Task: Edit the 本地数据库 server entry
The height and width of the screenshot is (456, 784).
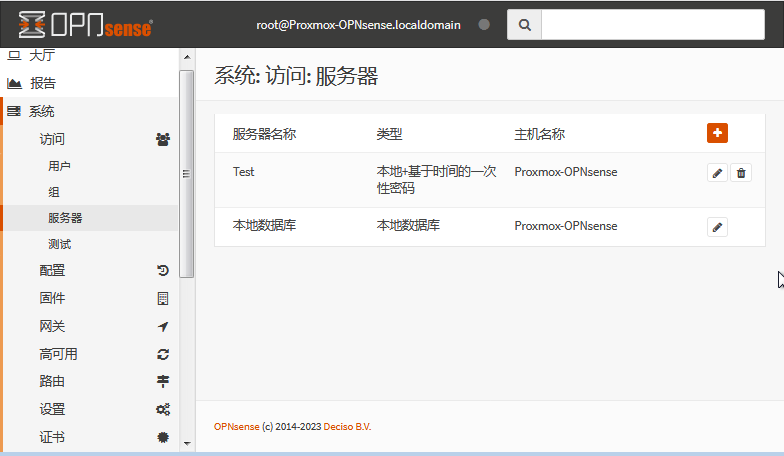Action: pyautogui.click(x=717, y=227)
